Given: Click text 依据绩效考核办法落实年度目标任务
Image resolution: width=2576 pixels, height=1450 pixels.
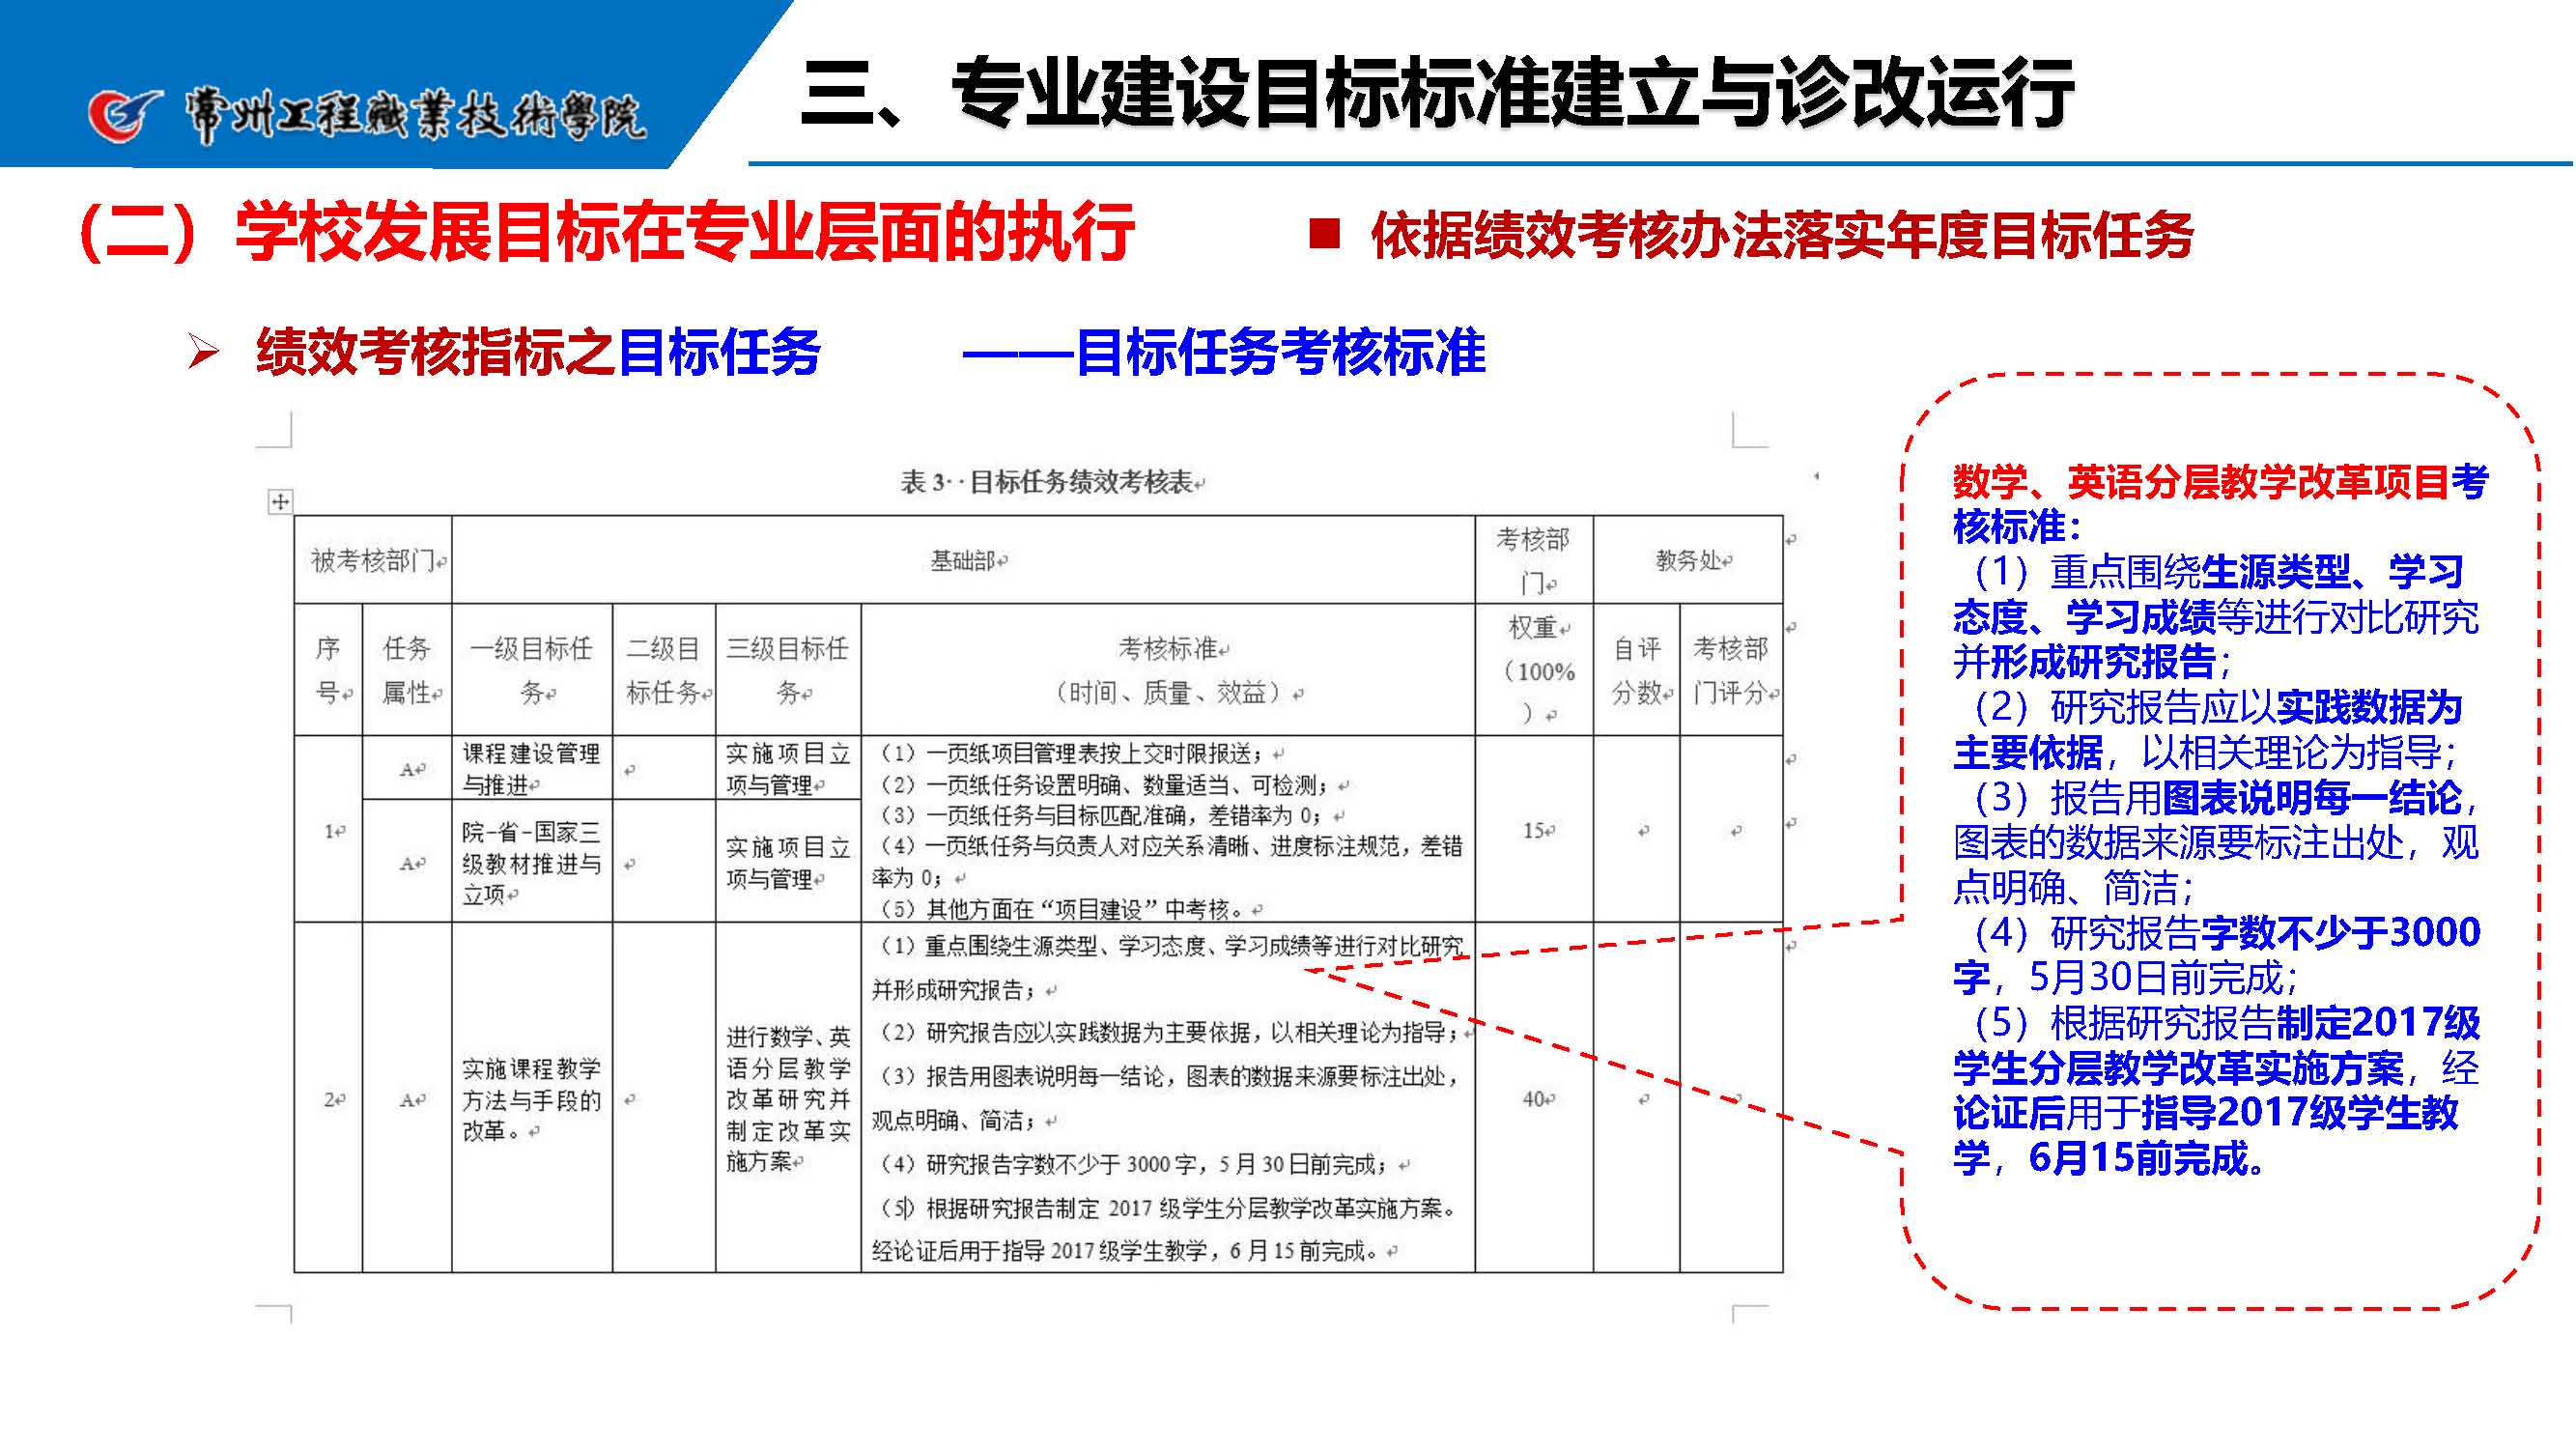Looking at the screenshot, I should point(1782,236).
